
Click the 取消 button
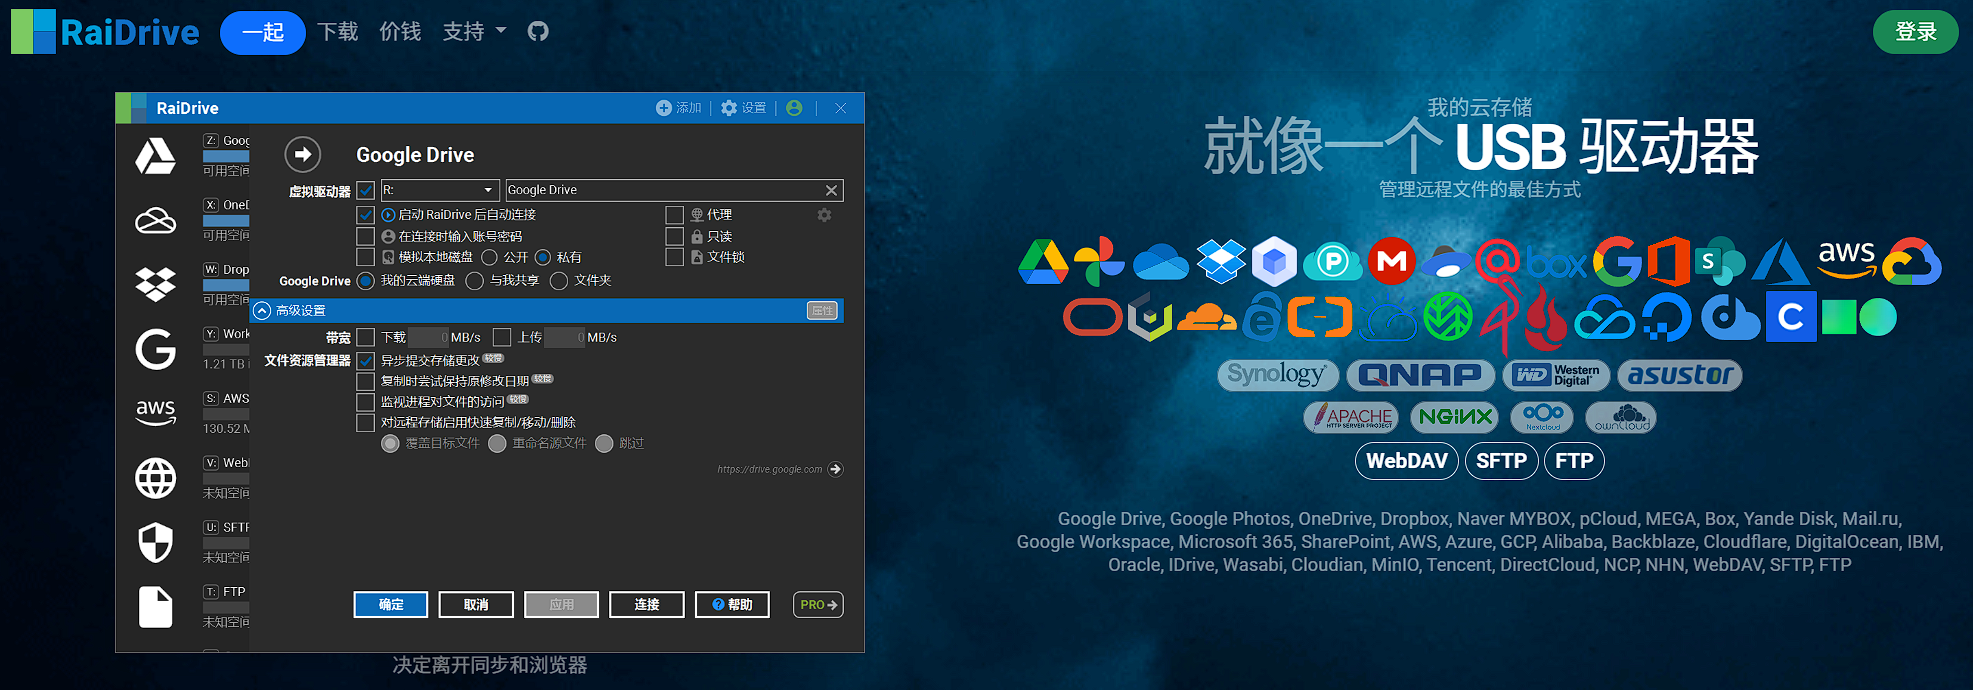[476, 605]
